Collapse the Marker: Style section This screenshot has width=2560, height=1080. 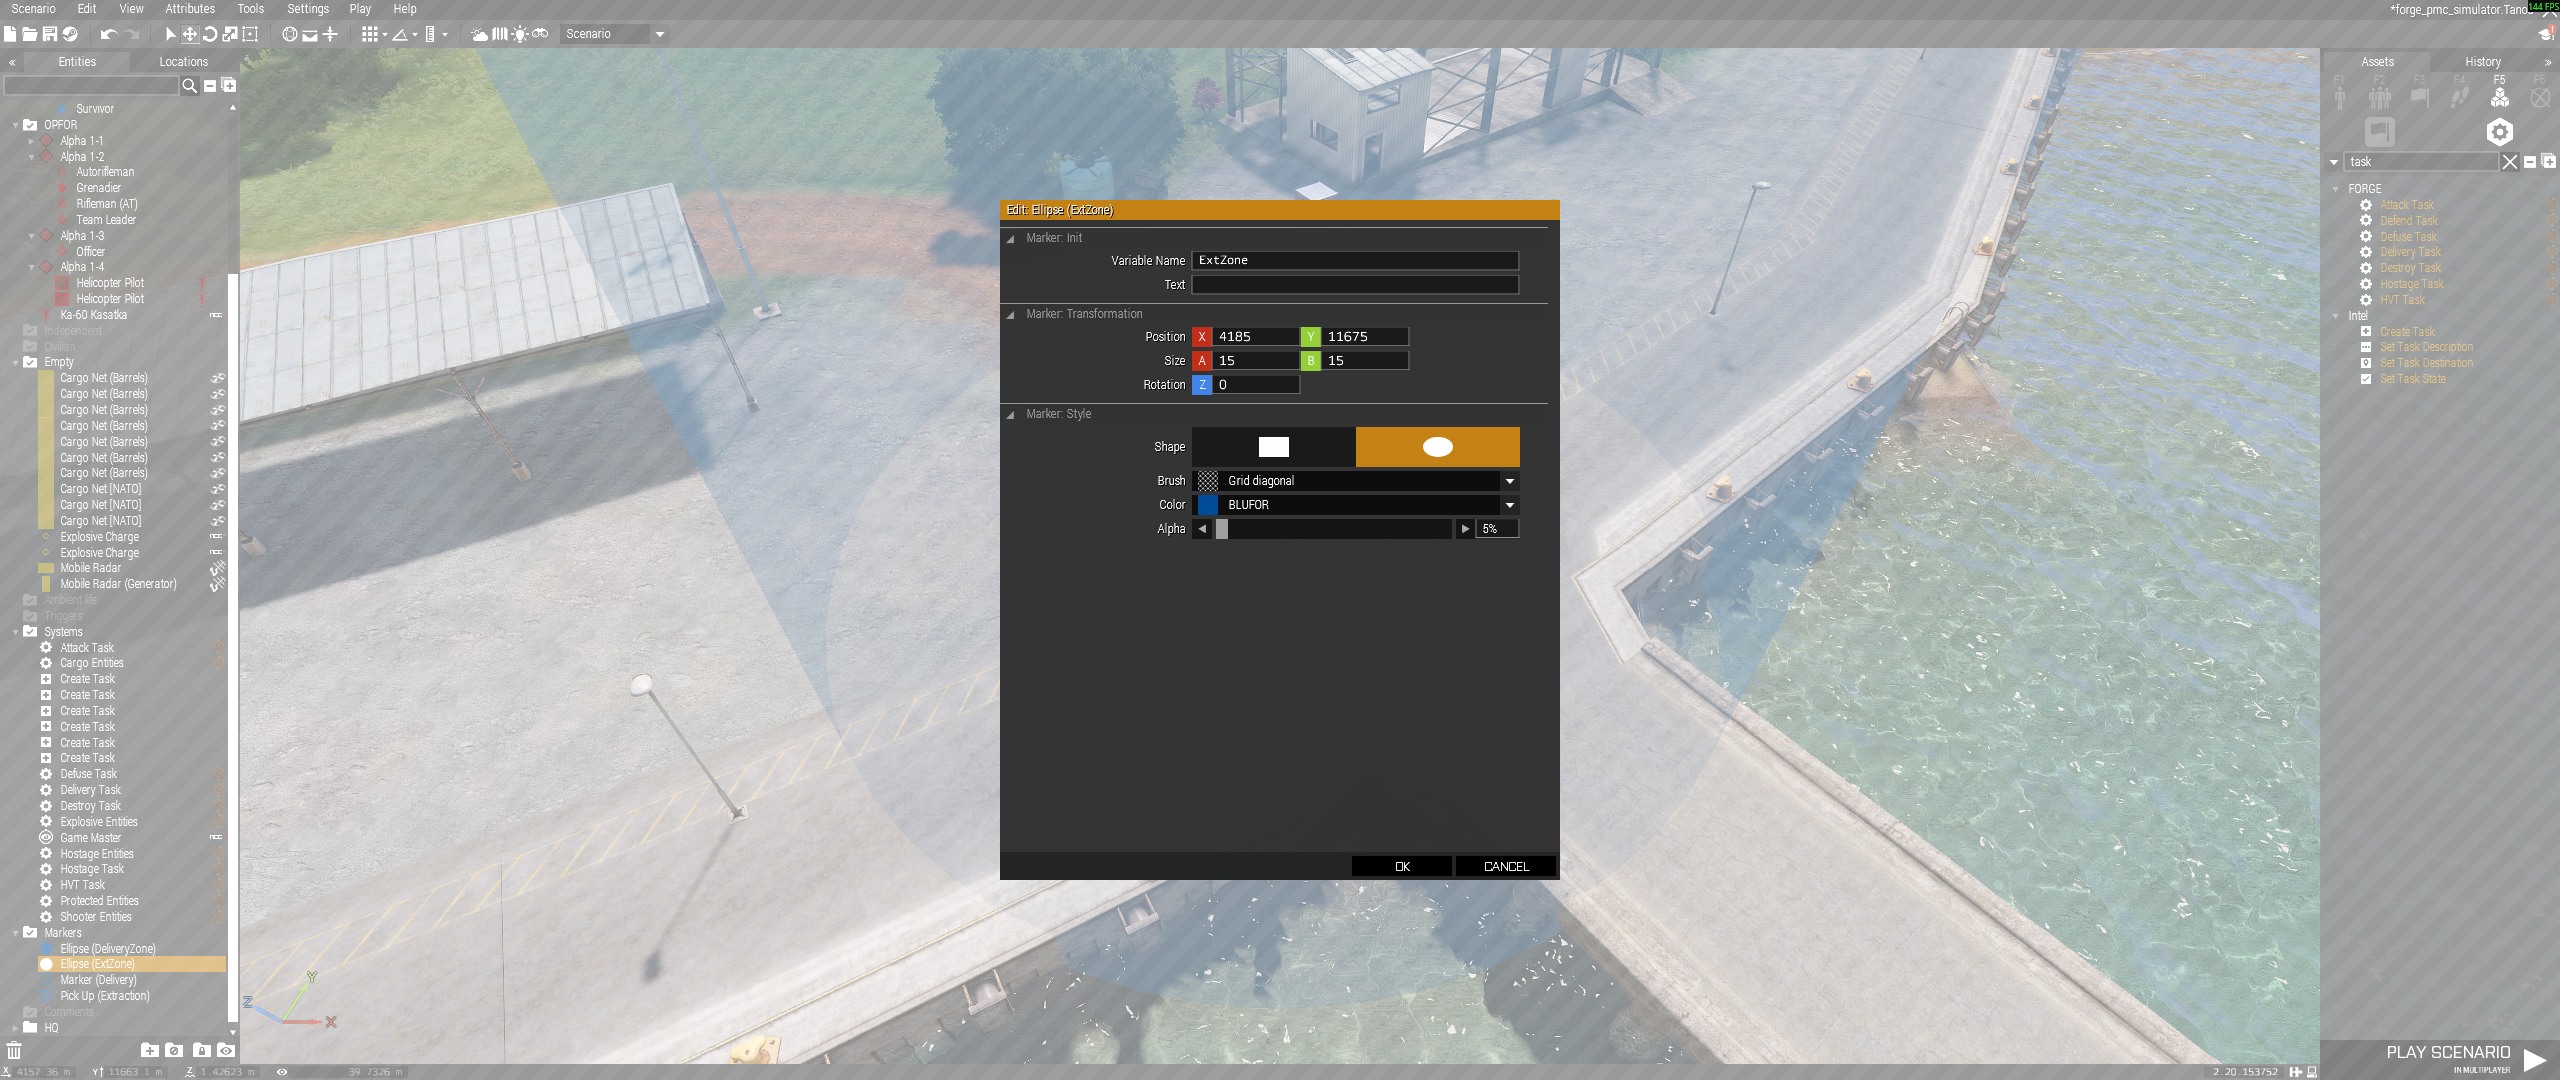pyautogui.click(x=1010, y=415)
